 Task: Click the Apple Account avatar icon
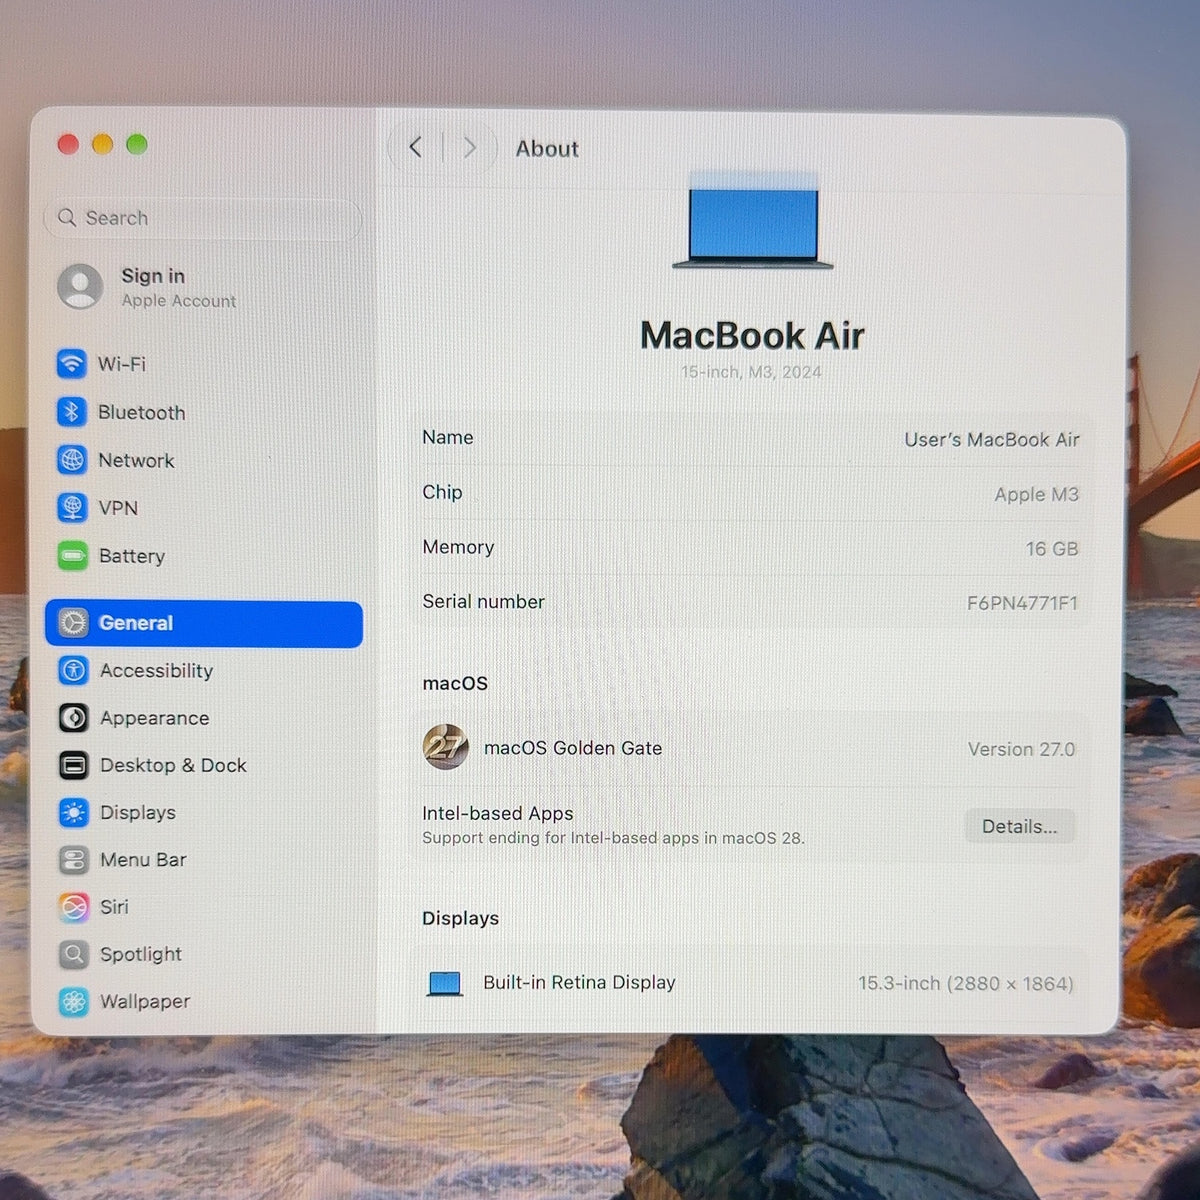(x=80, y=287)
